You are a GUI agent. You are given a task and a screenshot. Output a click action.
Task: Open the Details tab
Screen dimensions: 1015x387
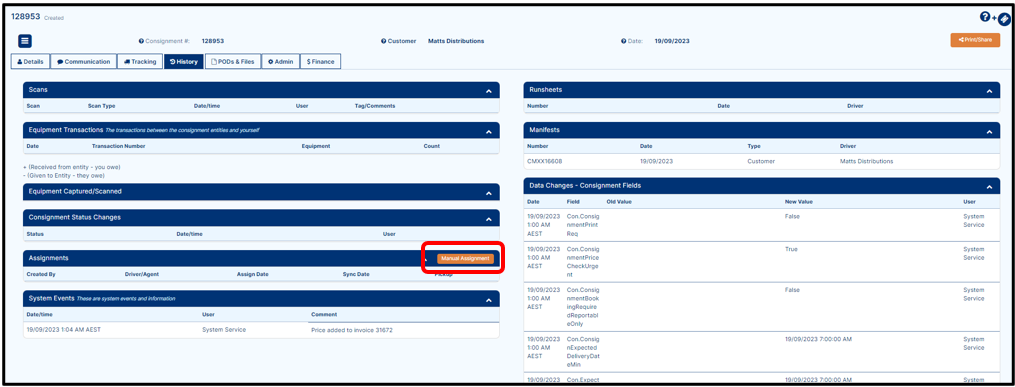coord(30,61)
